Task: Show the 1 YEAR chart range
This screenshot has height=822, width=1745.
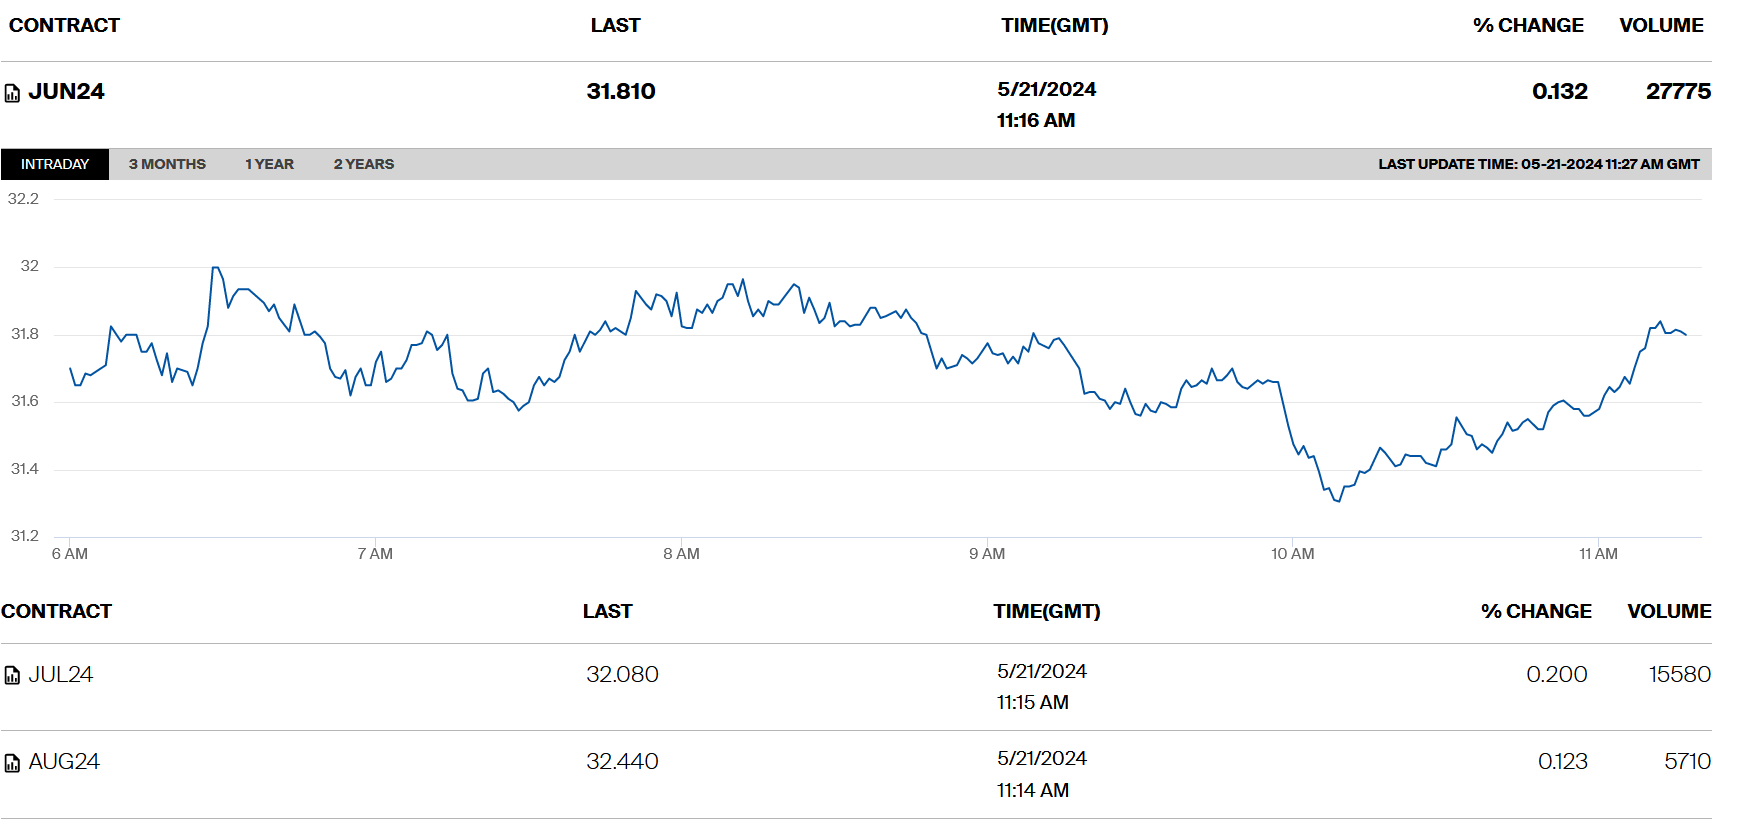Action: pos(269,164)
